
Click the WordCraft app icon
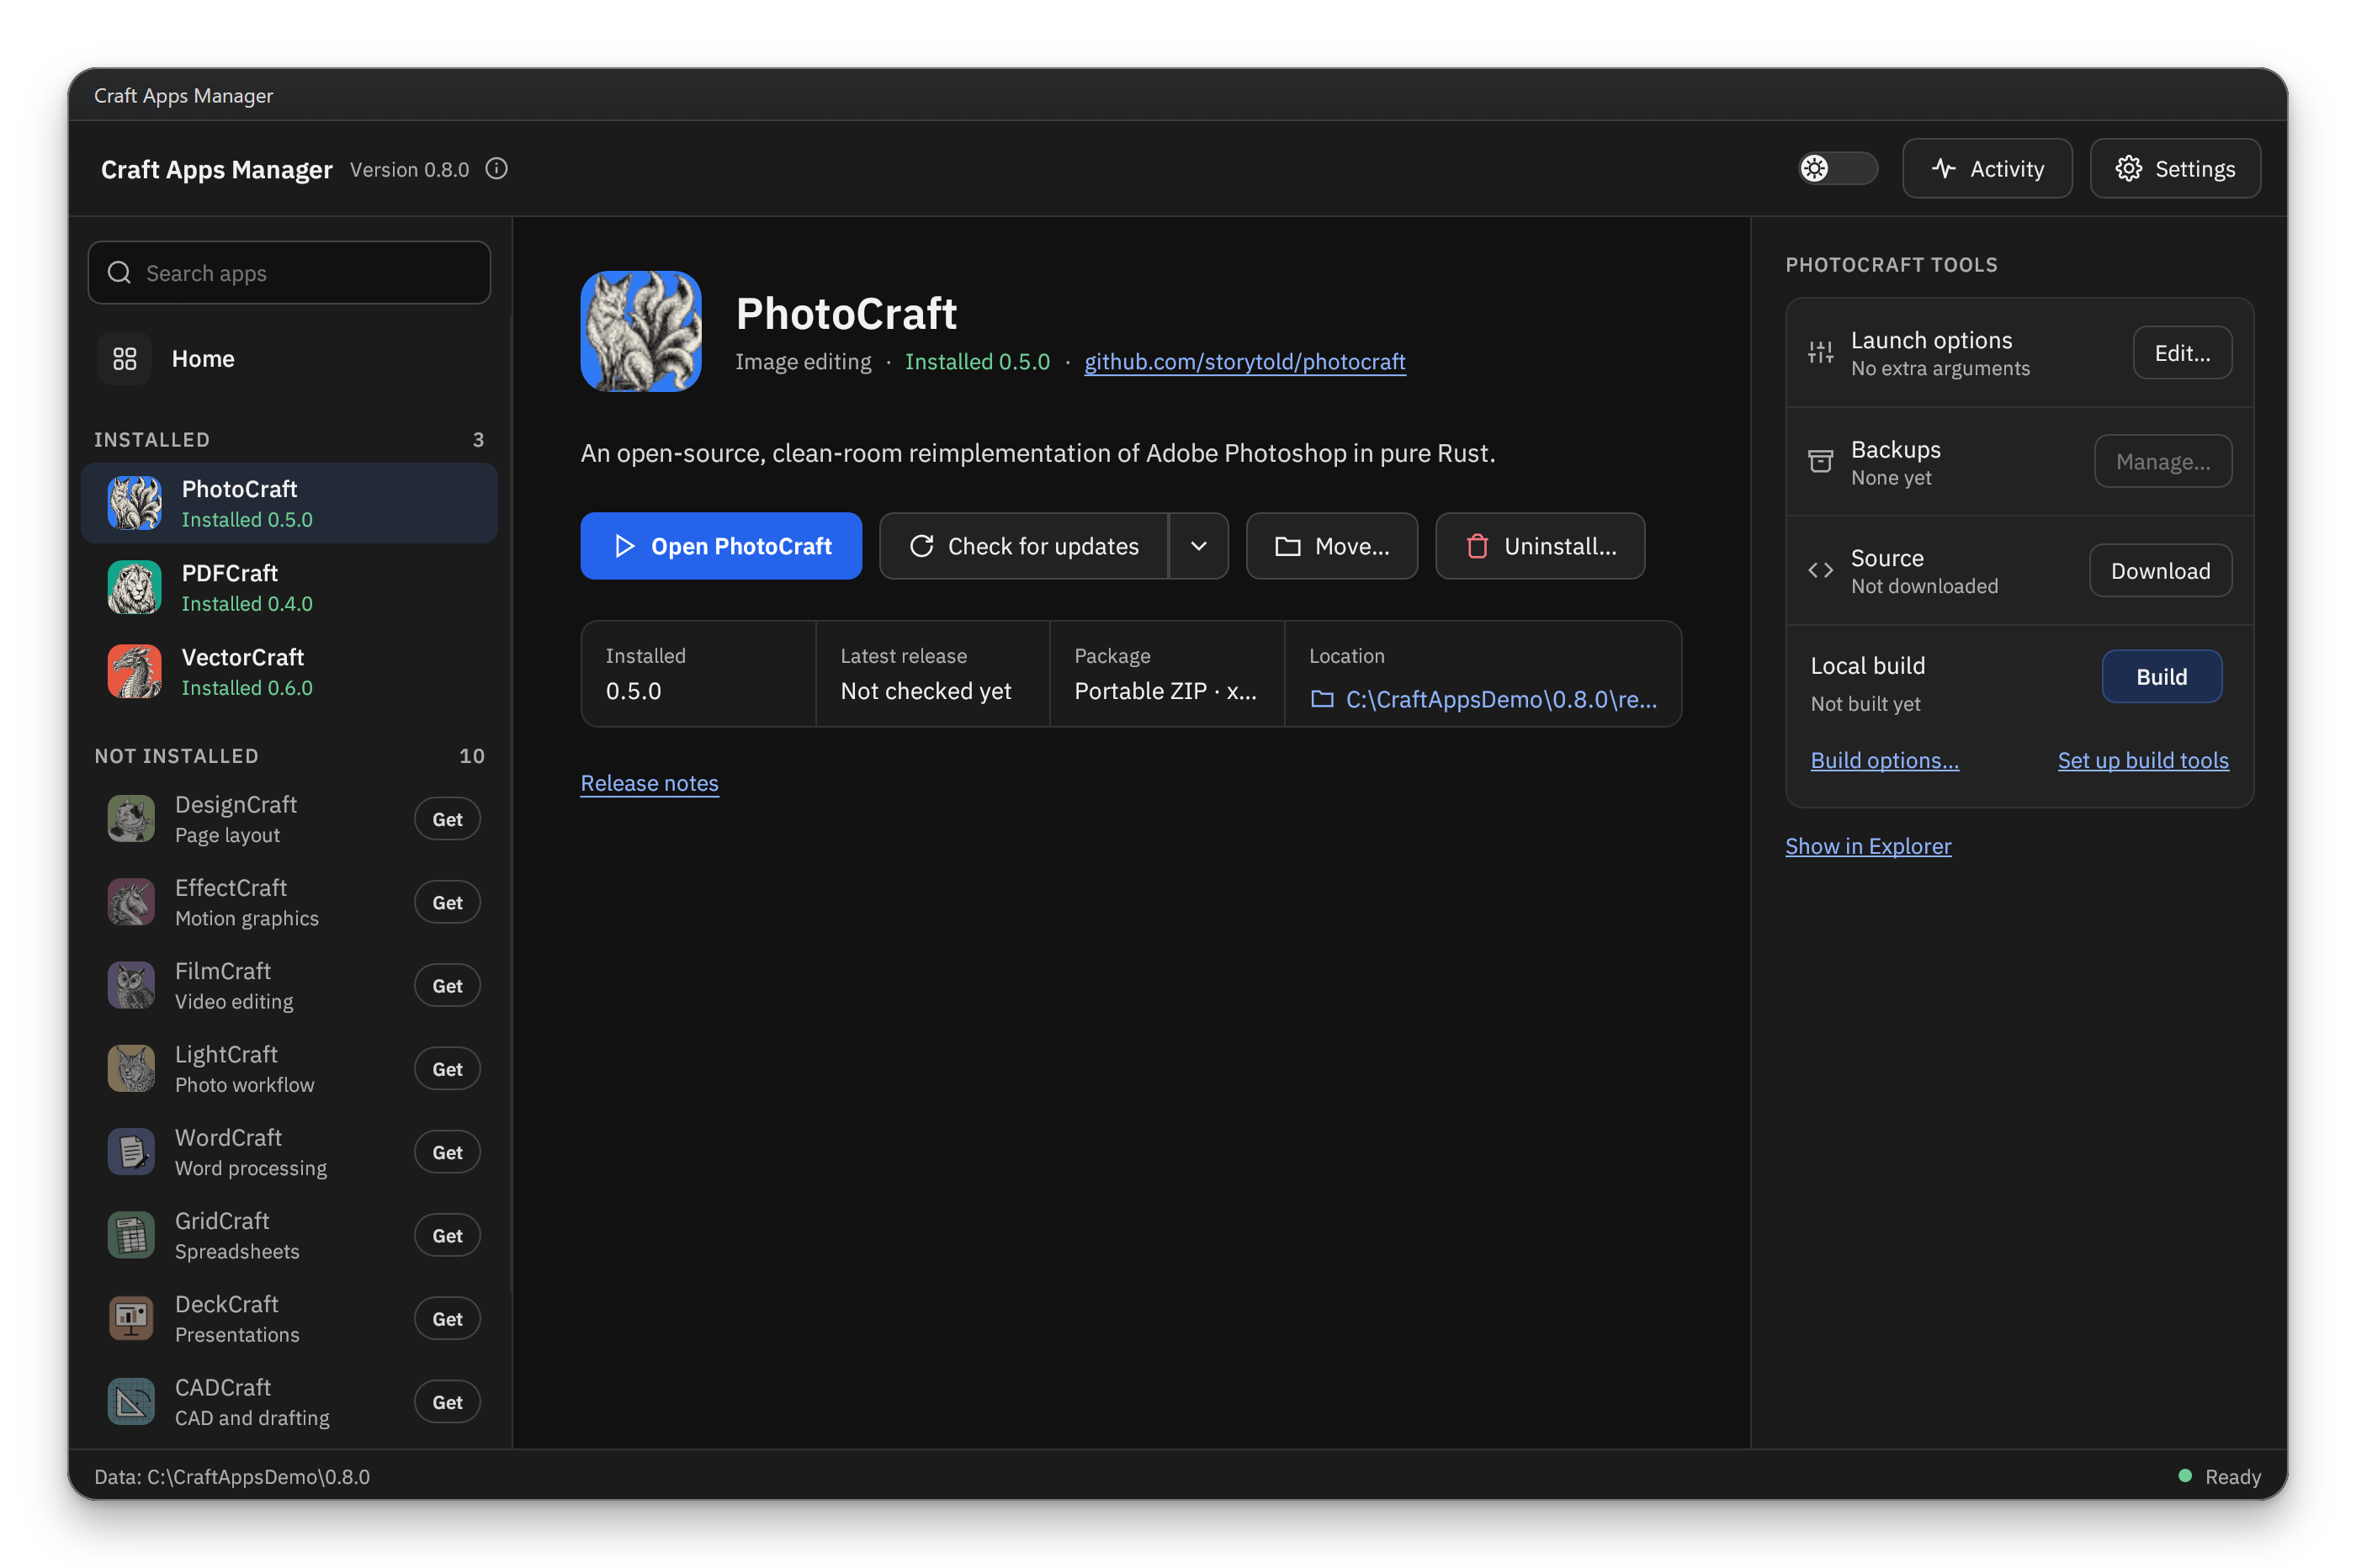tap(131, 1152)
